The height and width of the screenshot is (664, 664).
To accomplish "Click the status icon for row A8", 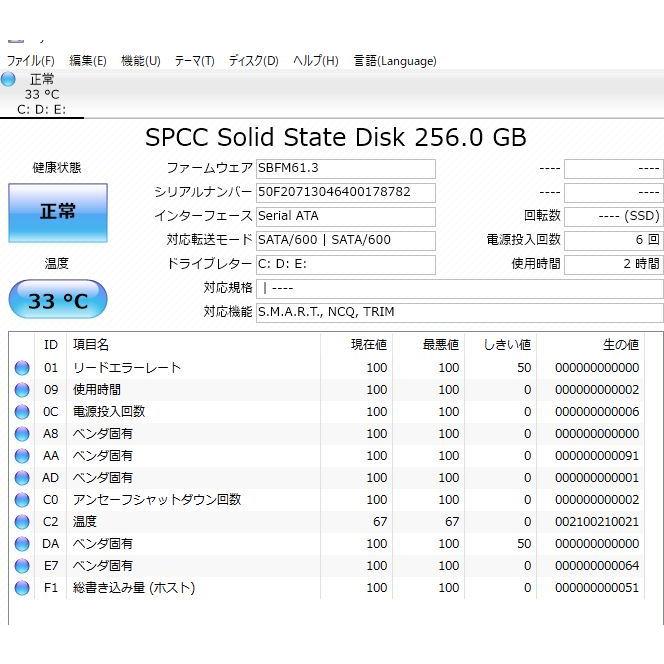I will [x=22, y=434].
